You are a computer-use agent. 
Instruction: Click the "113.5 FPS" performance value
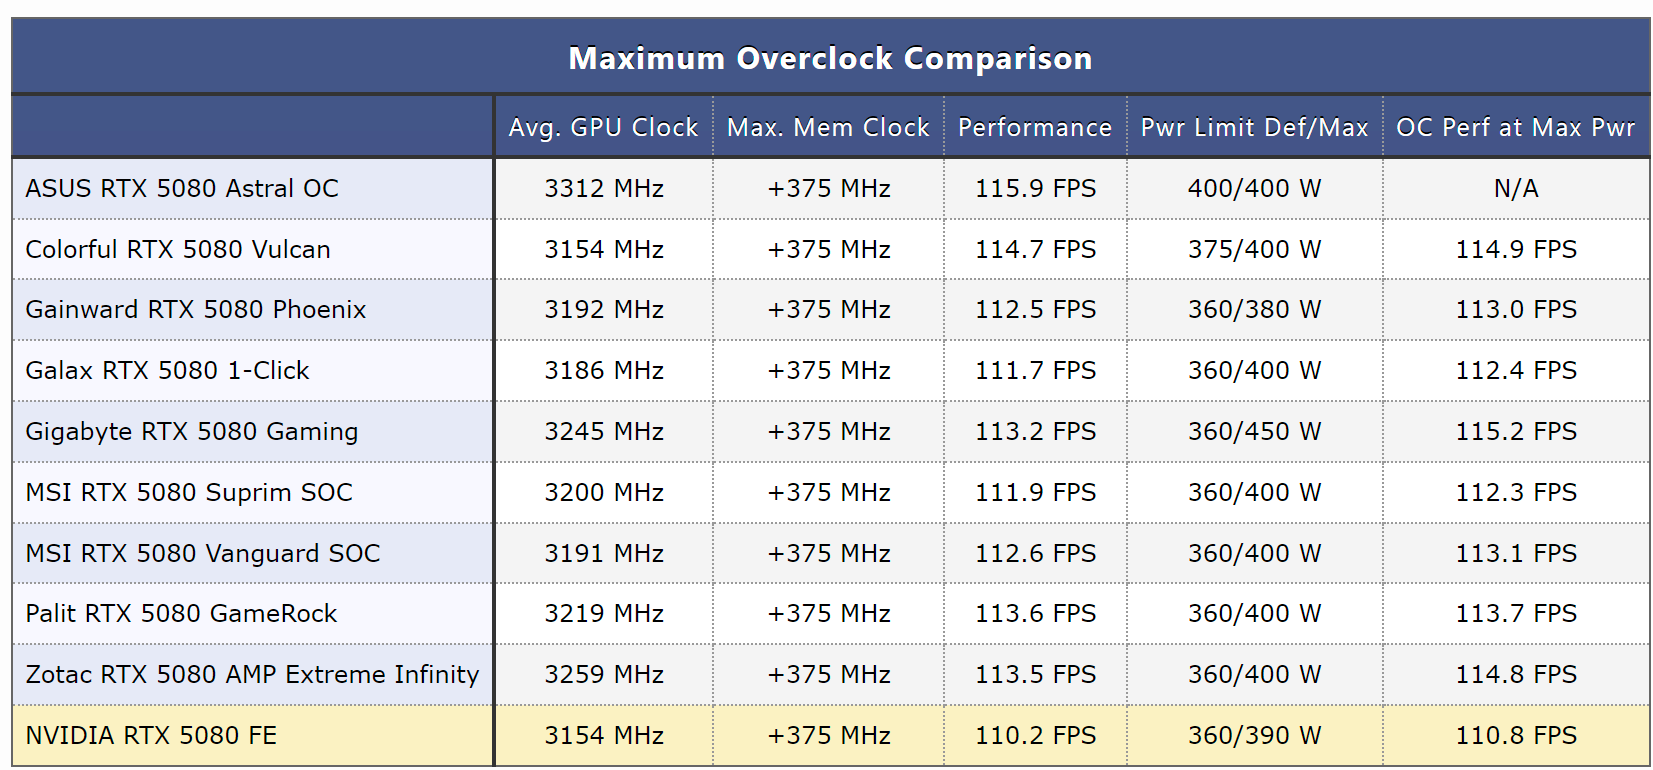point(1036,674)
